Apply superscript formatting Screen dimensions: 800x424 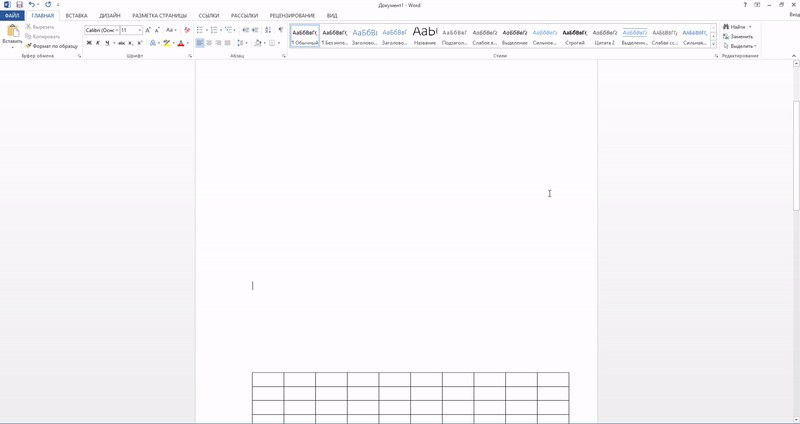140,43
